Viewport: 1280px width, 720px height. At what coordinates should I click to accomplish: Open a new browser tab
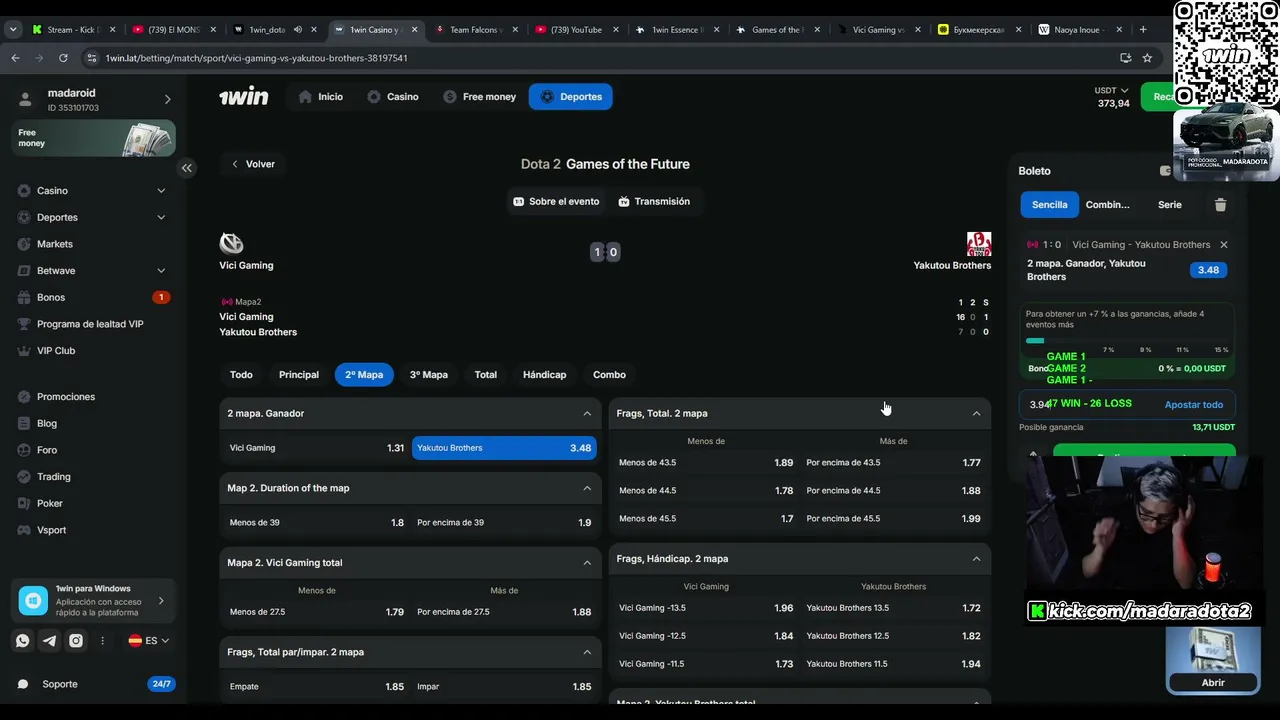pos(1143,30)
